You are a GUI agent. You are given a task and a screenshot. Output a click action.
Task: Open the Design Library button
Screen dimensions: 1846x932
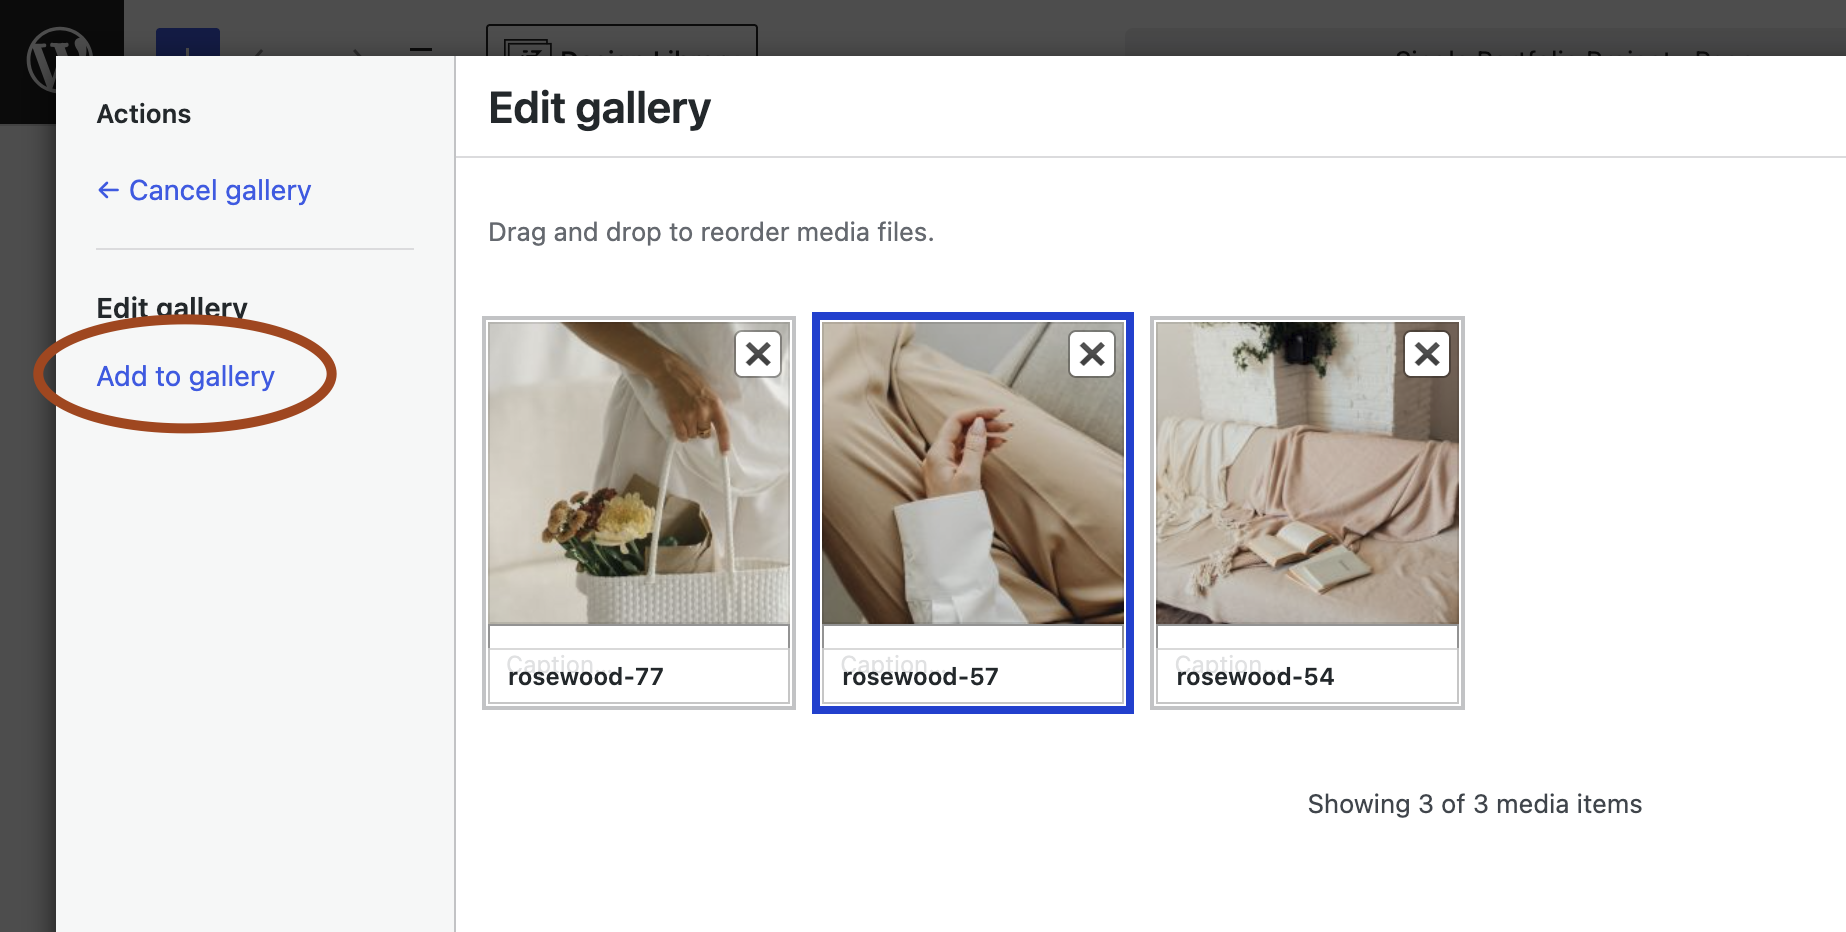click(622, 41)
